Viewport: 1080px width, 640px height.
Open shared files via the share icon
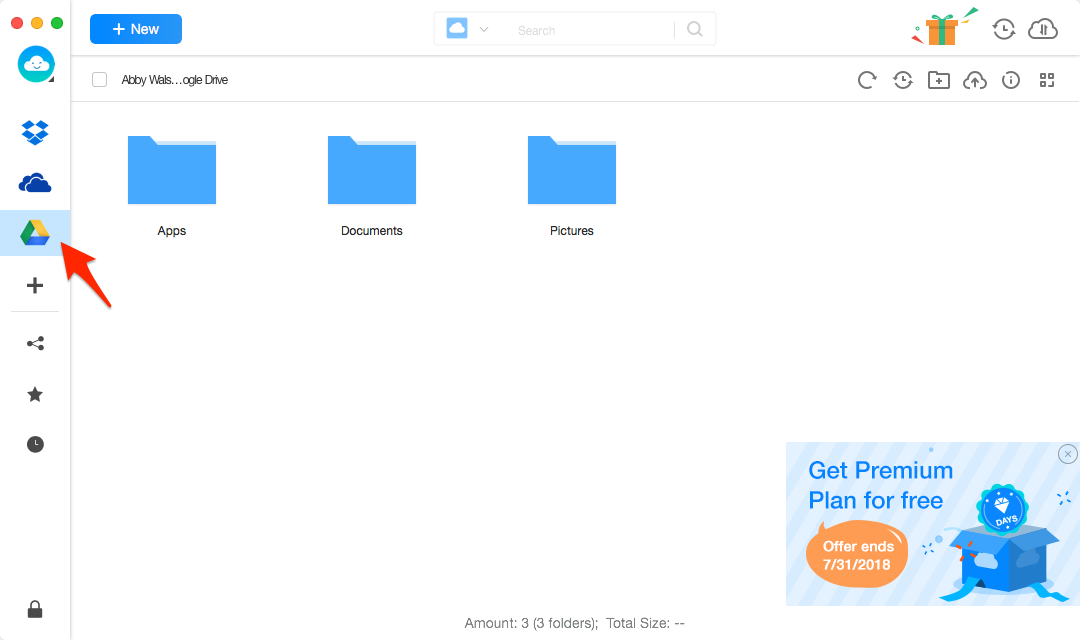click(x=35, y=343)
